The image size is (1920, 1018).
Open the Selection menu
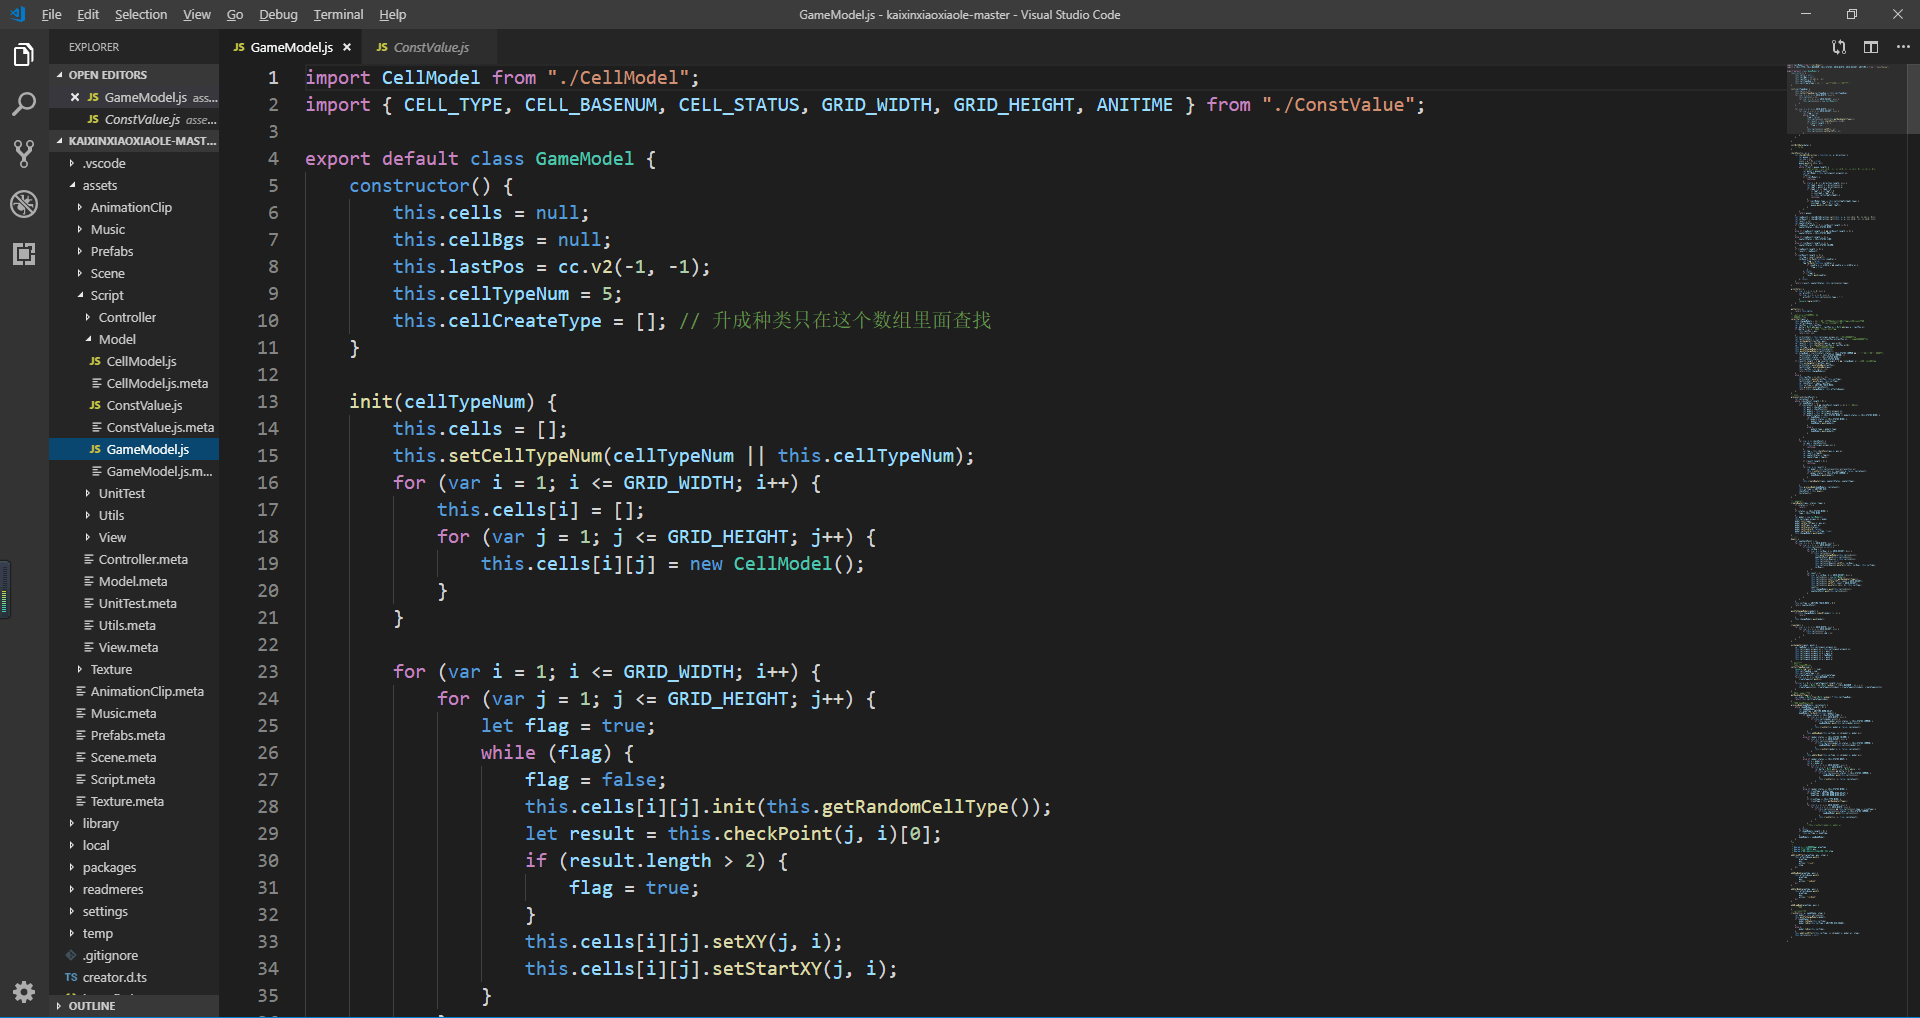tap(141, 14)
